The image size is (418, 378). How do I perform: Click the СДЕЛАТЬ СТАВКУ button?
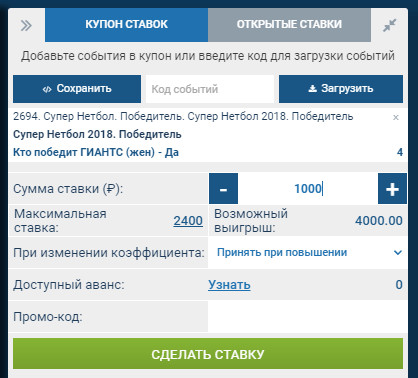pyautogui.click(x=208, y=354)
